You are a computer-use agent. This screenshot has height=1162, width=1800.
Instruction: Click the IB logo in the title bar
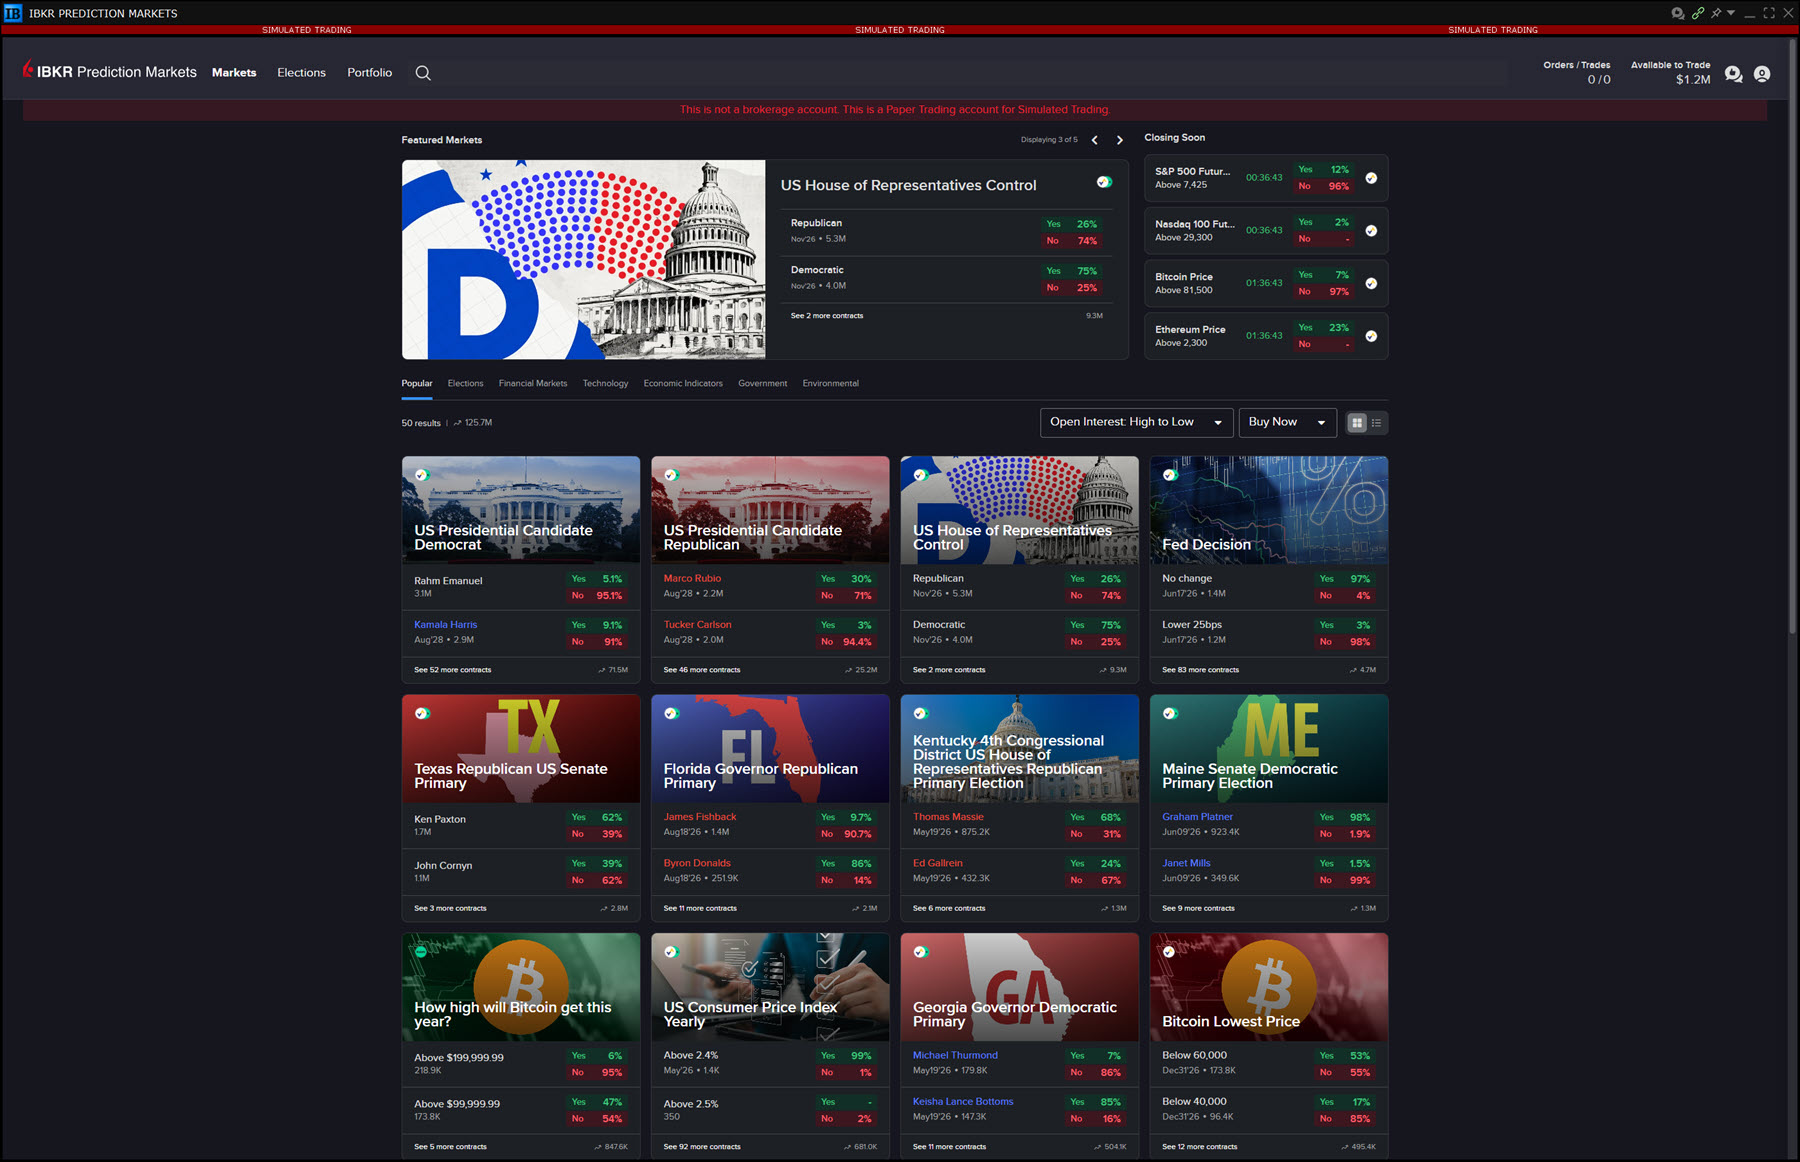click(13, 13)
